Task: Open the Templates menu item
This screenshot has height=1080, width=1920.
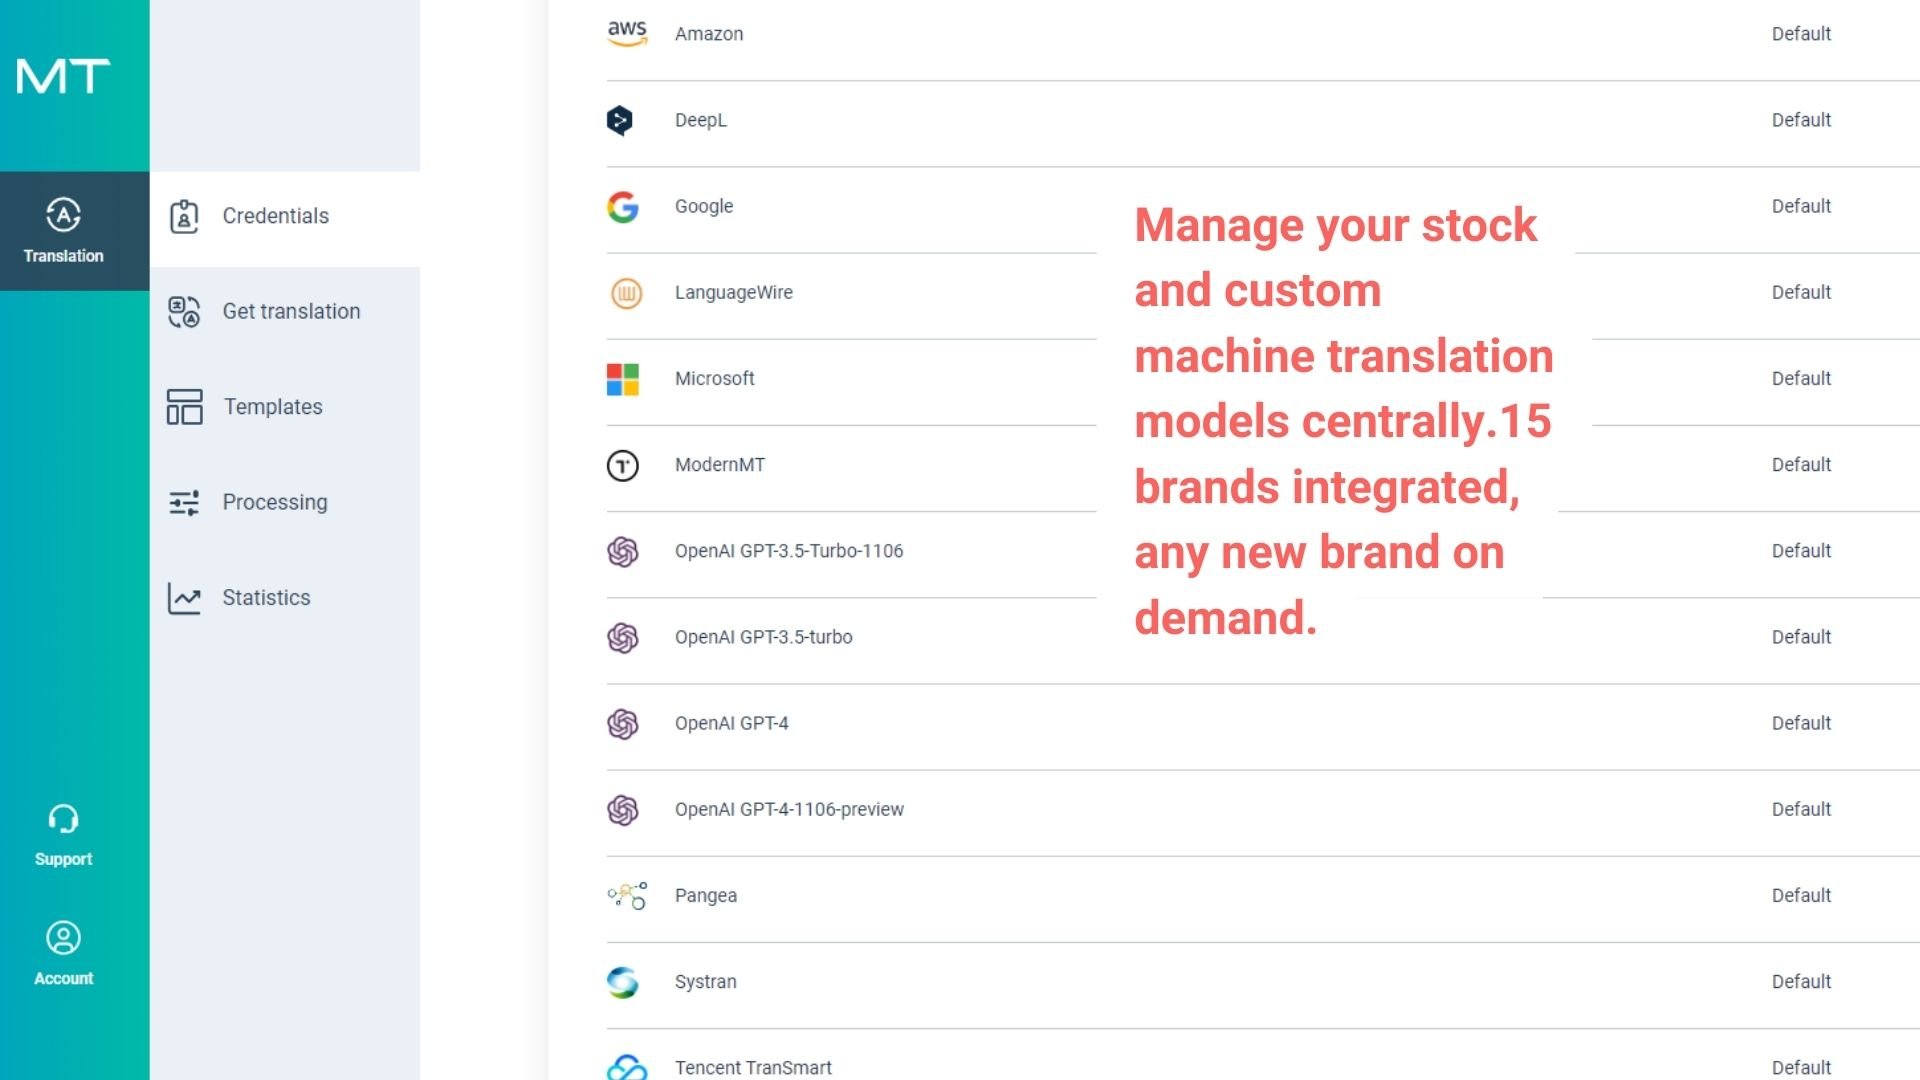Action: (272, 407)
